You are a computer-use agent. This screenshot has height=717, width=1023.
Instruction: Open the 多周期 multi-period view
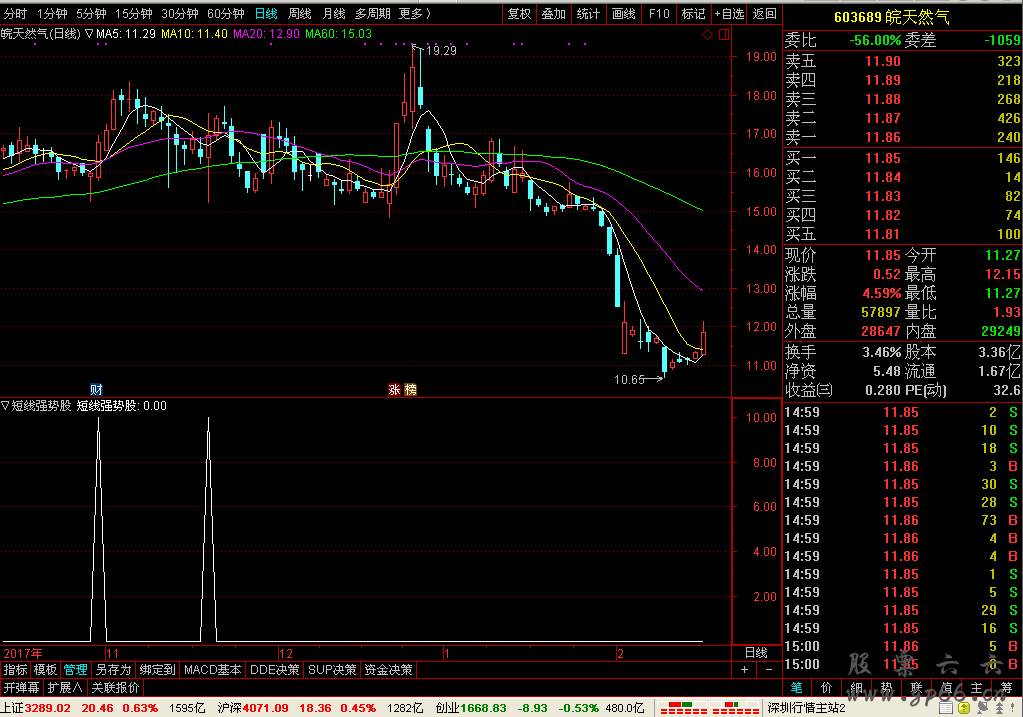coord(373,14)
